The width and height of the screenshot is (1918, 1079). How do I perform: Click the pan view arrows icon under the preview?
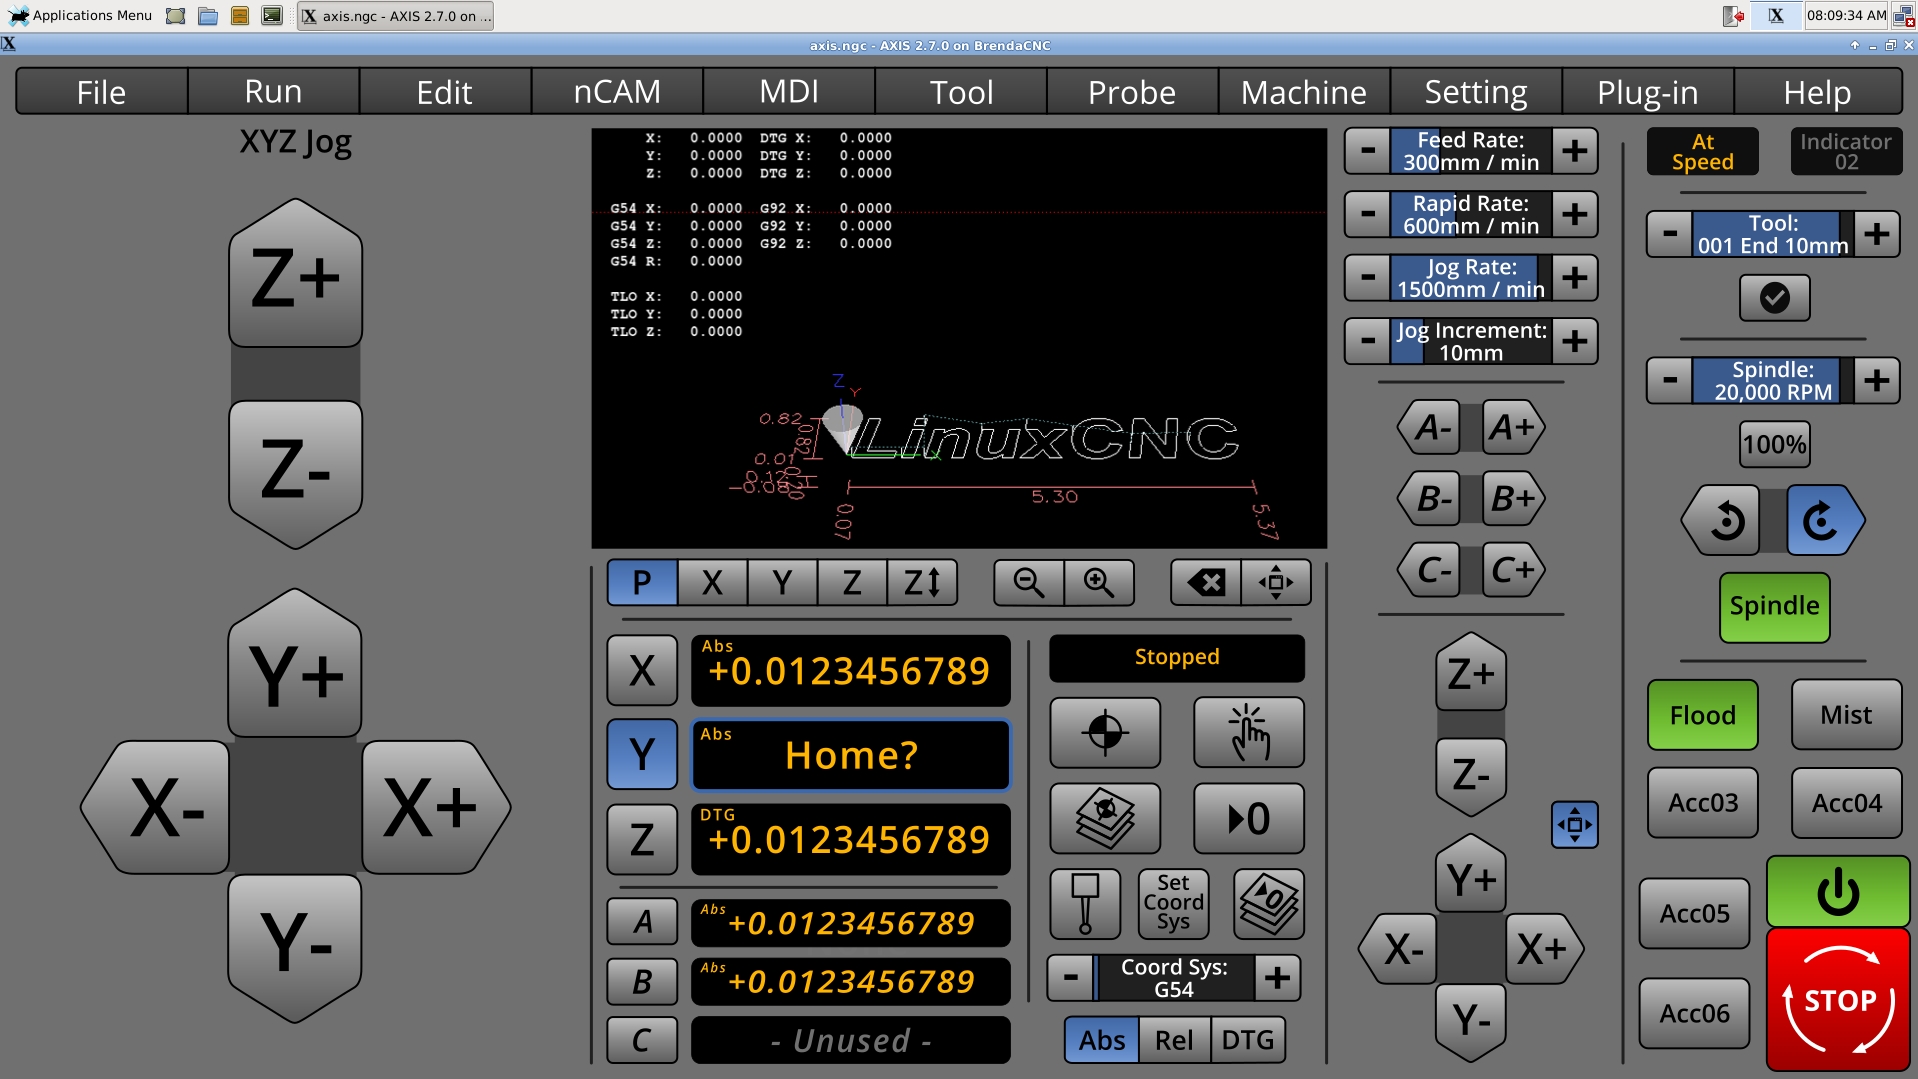1276,582
